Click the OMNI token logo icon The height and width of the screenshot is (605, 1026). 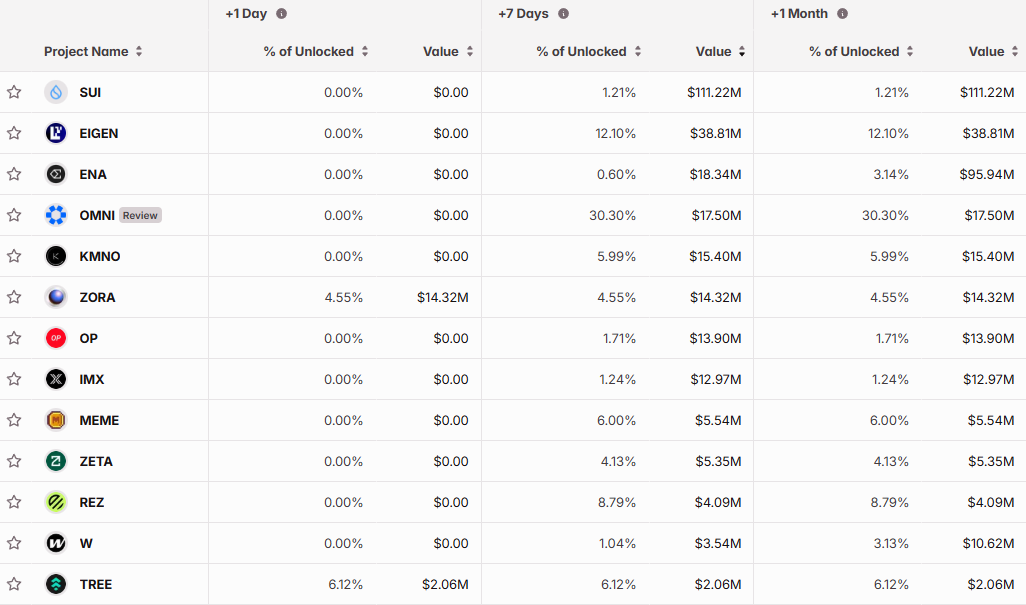[x=56, y=215]
